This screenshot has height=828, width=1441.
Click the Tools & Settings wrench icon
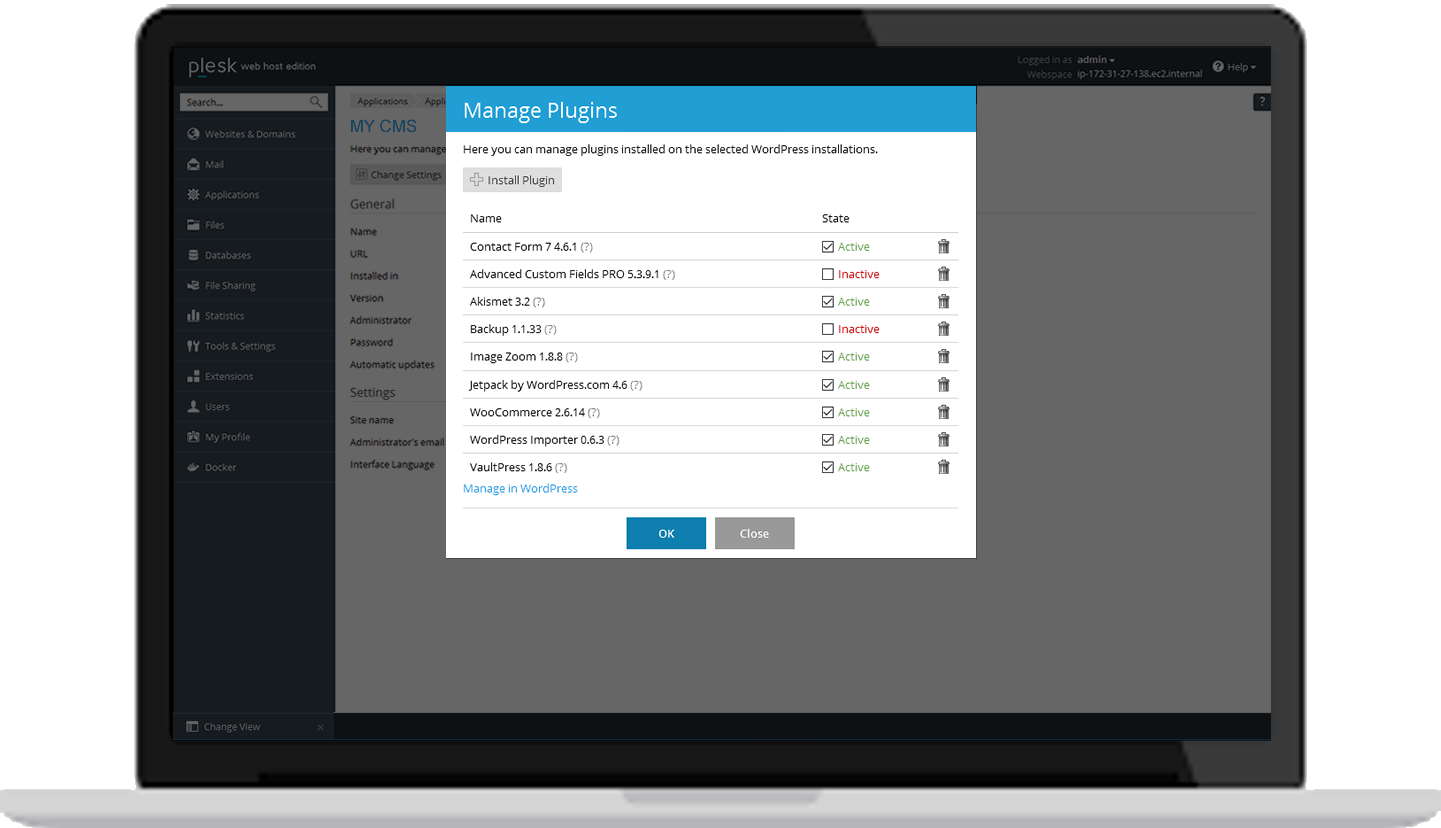point(193,346)
